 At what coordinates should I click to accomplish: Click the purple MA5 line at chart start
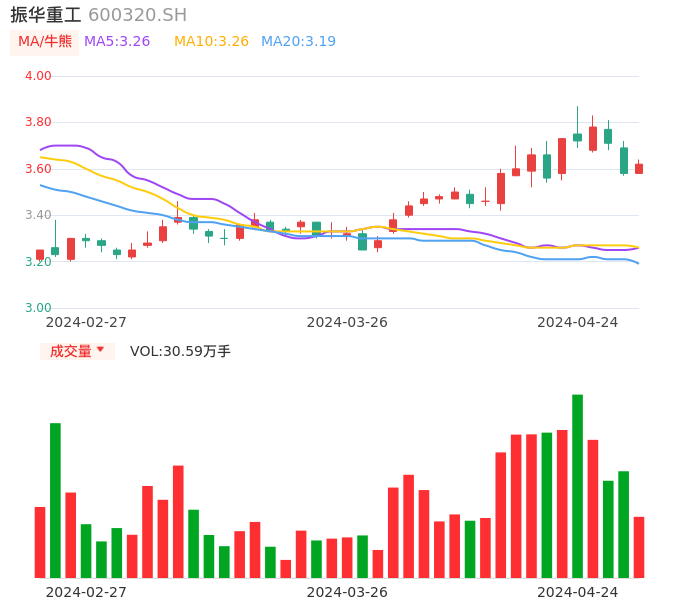pos(44,149)
